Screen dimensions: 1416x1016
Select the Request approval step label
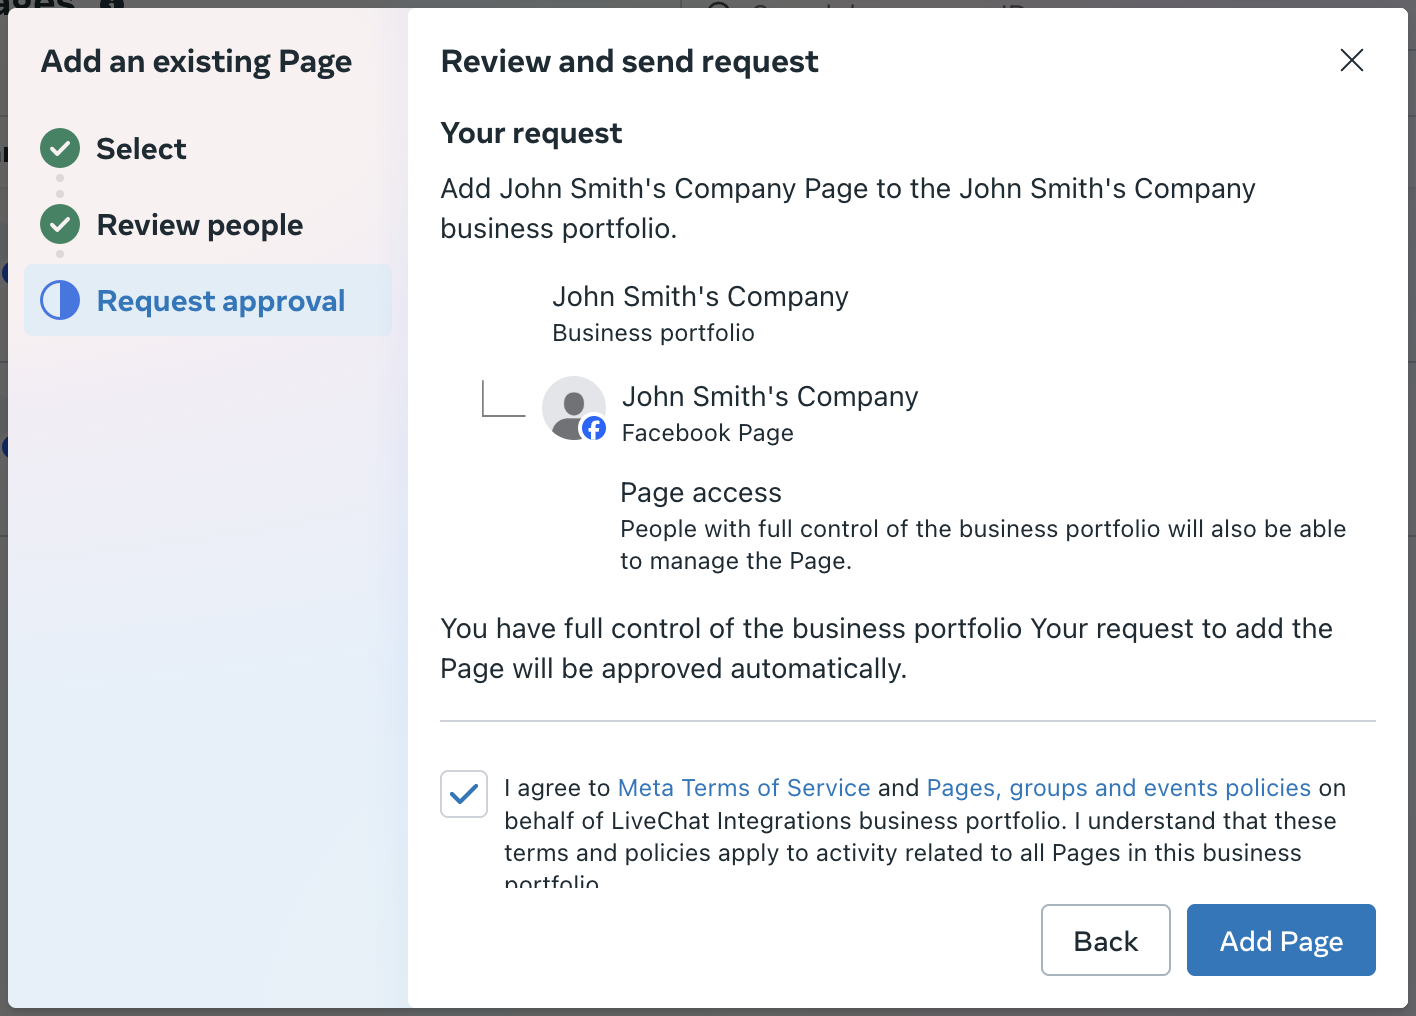(221, 301)
